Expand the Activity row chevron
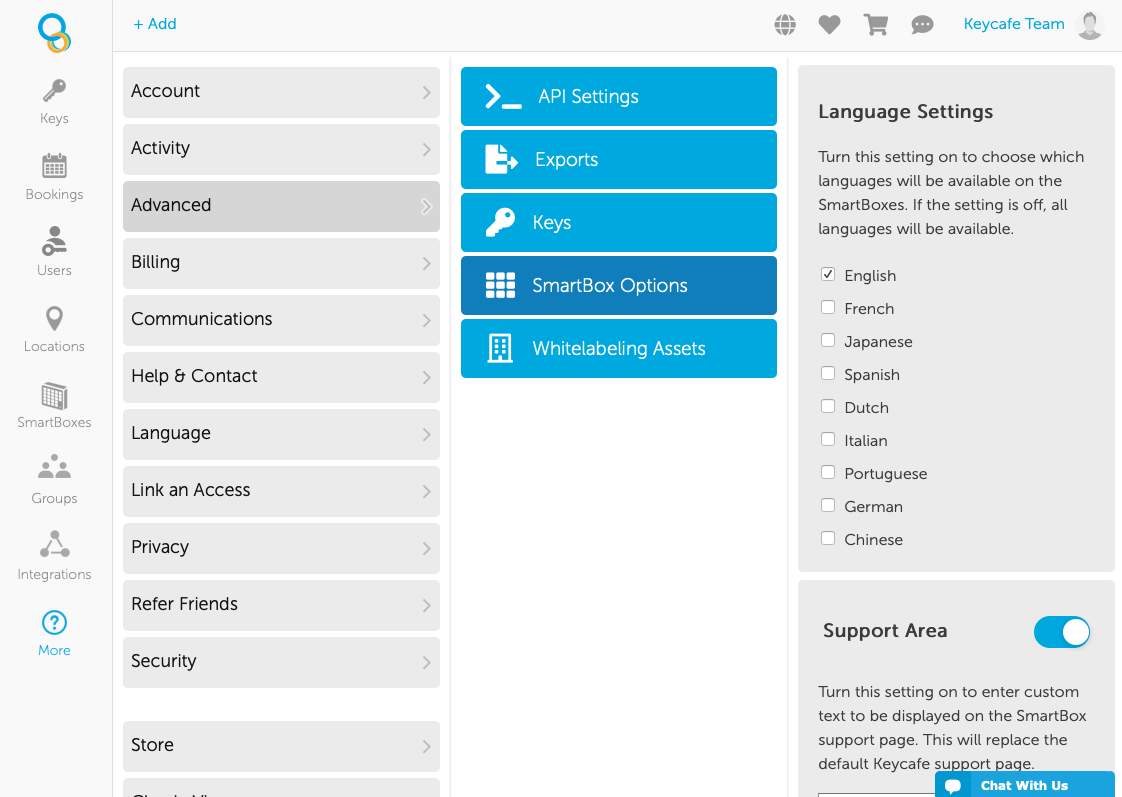Screen dimensions: 1122x797 coord(426,150)
